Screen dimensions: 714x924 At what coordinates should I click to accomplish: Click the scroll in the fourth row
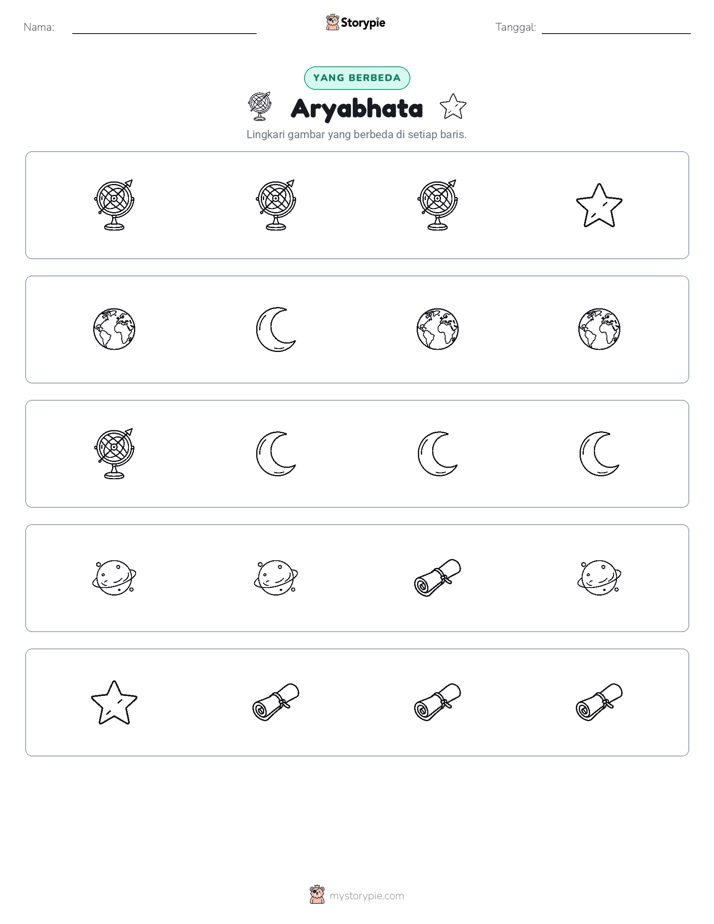click(x=437, y=578)
